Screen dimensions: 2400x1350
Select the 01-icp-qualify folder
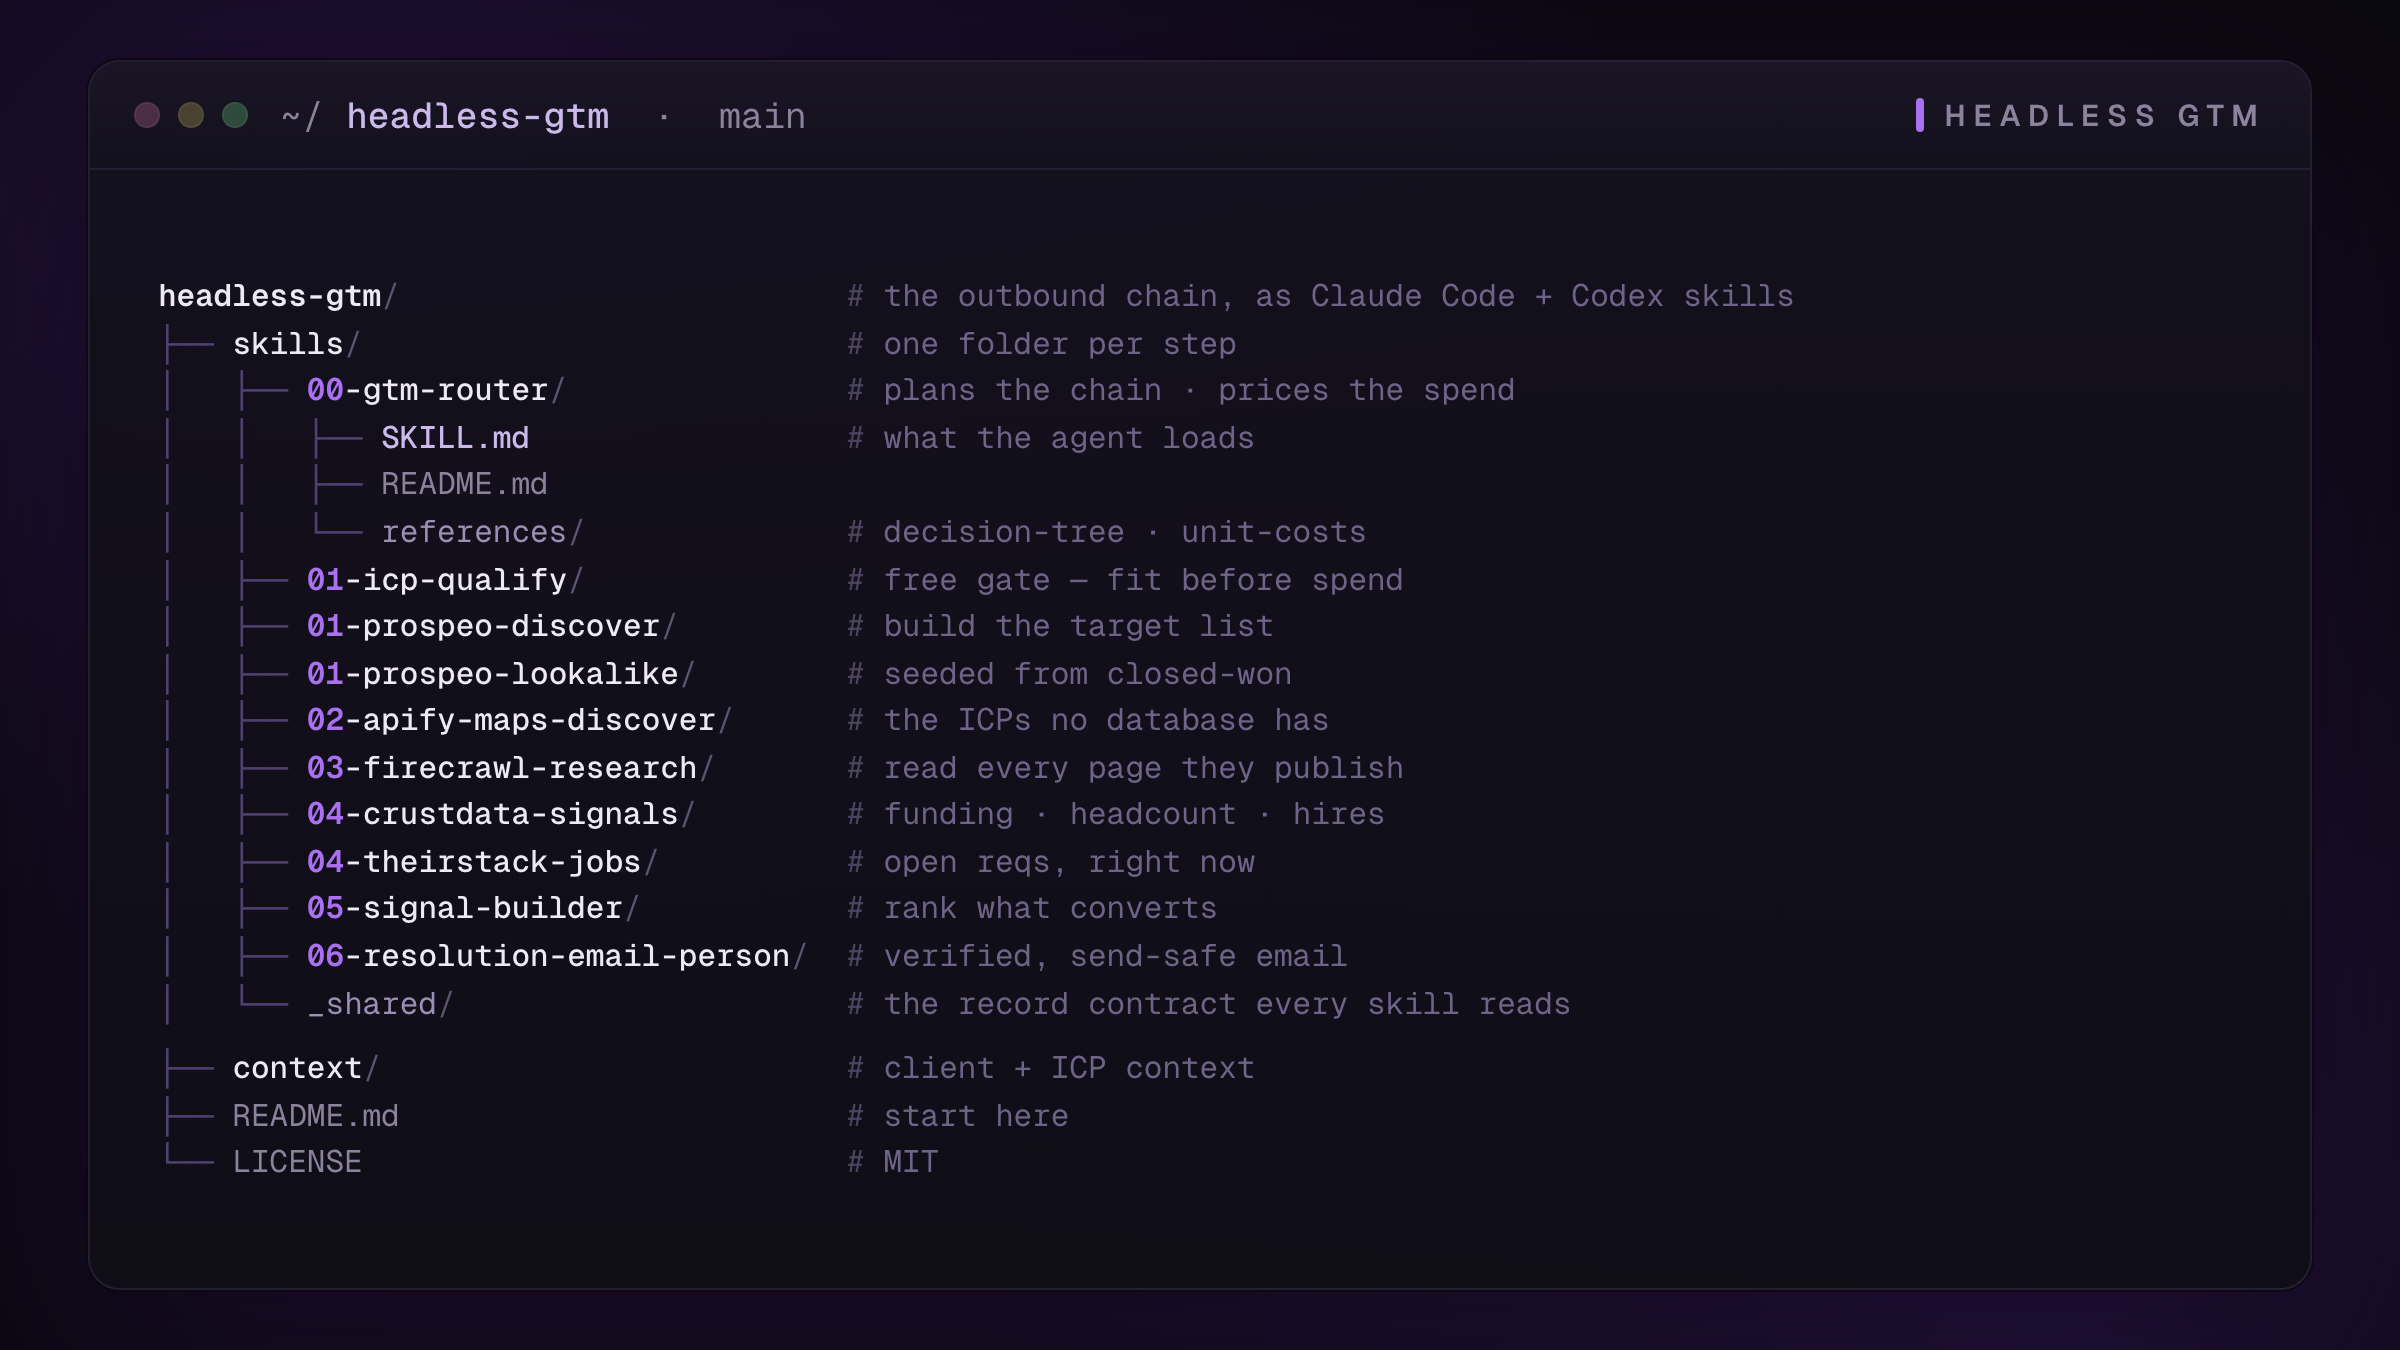tap(445, 581)
